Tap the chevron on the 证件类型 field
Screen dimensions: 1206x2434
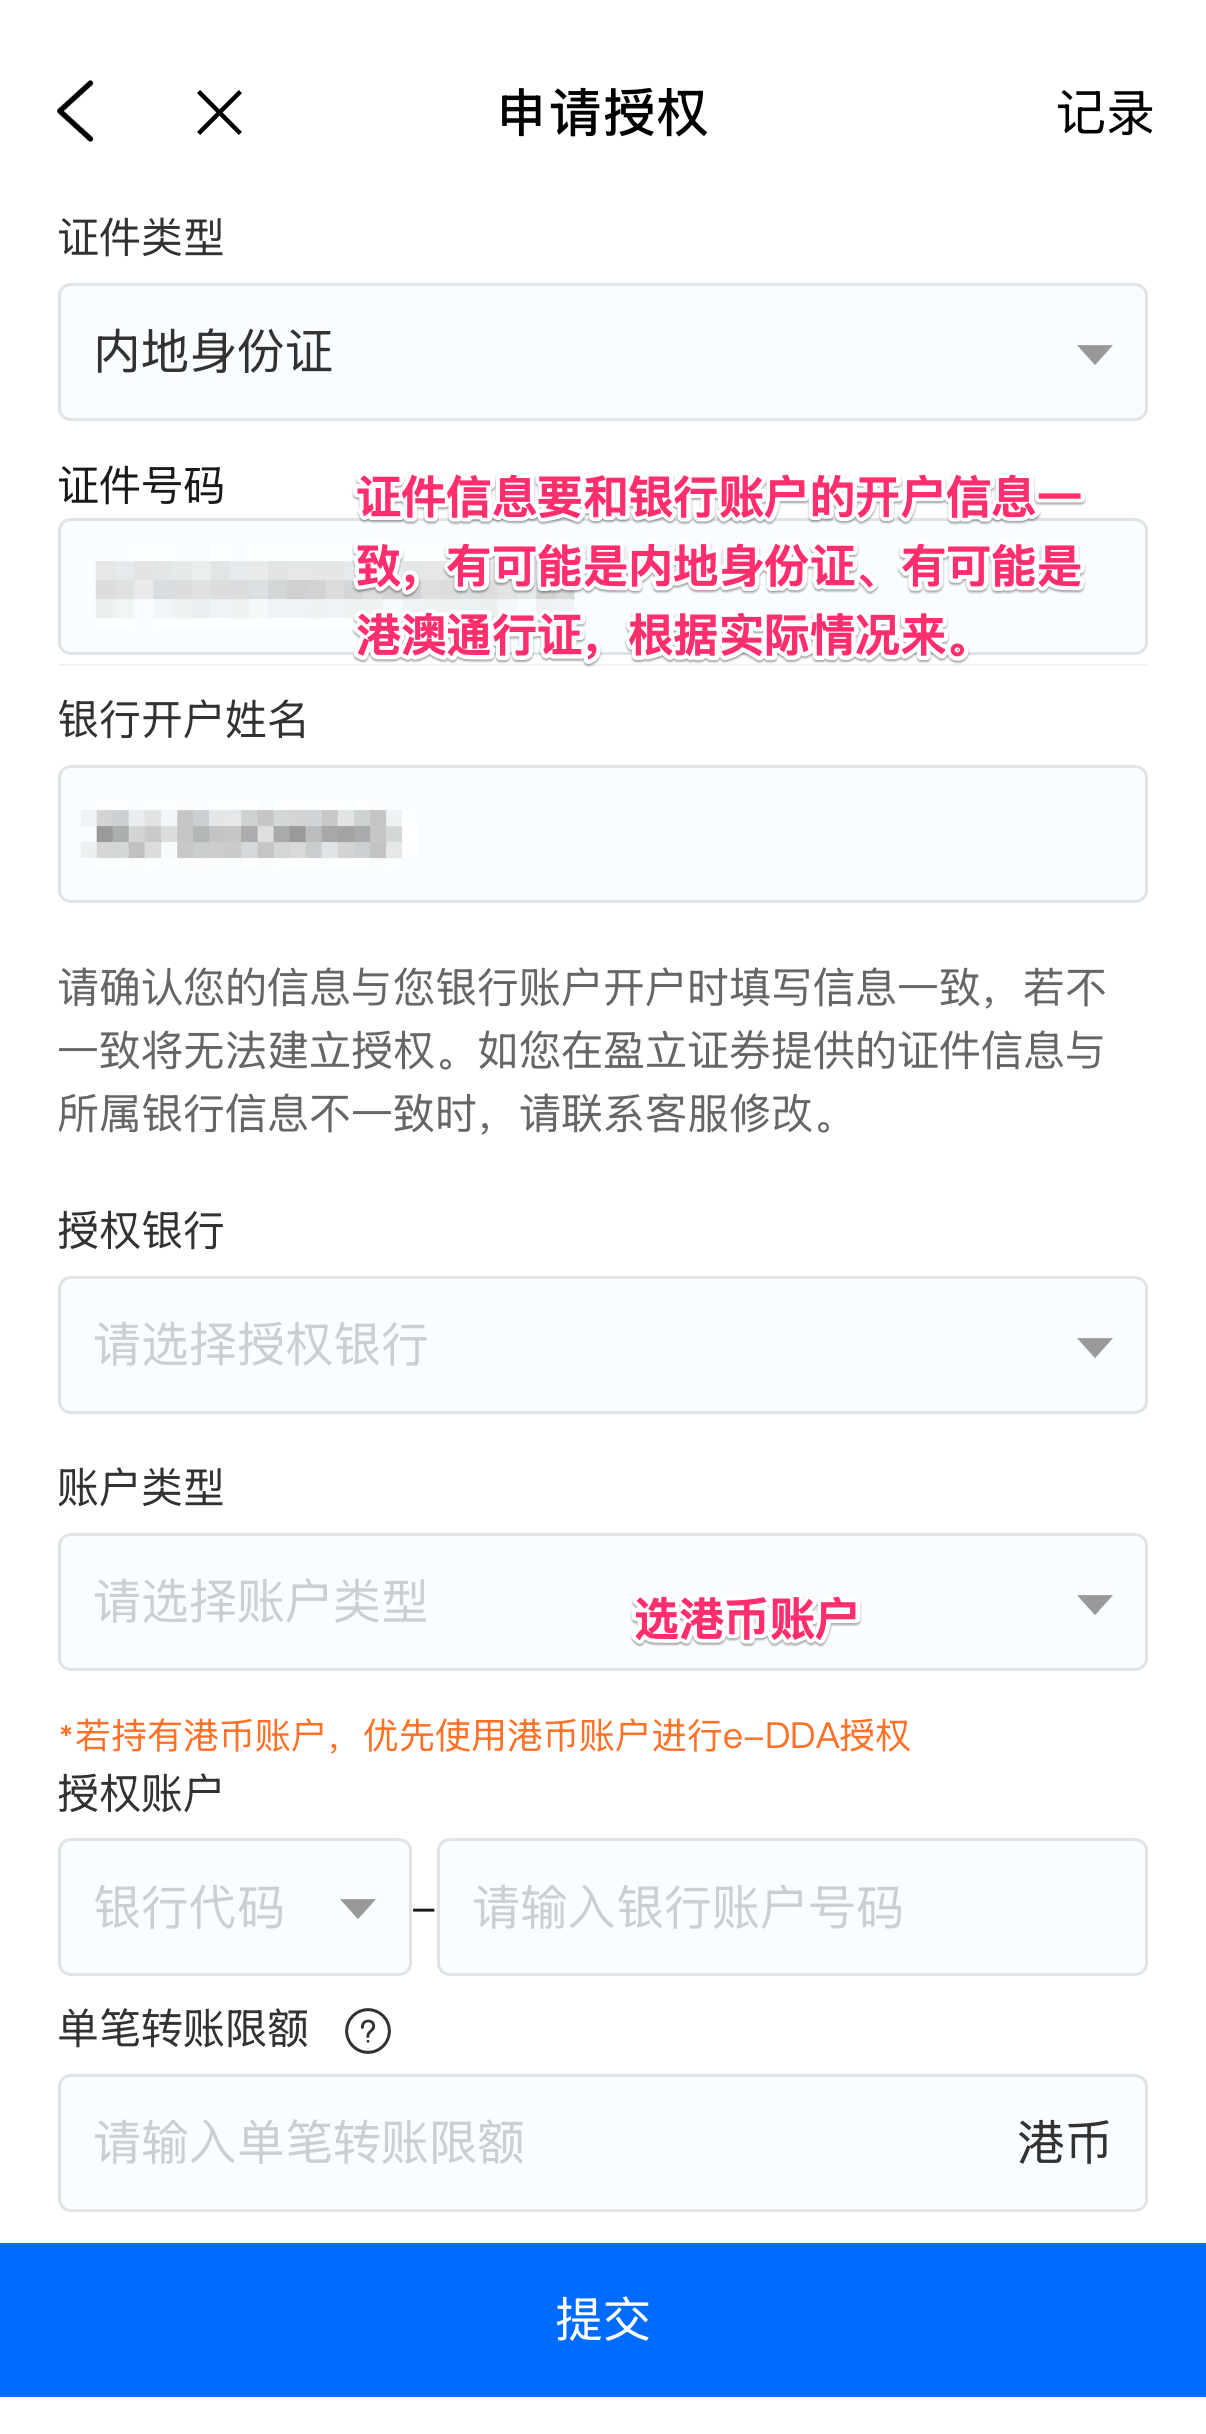click(x=1093, y=352)
